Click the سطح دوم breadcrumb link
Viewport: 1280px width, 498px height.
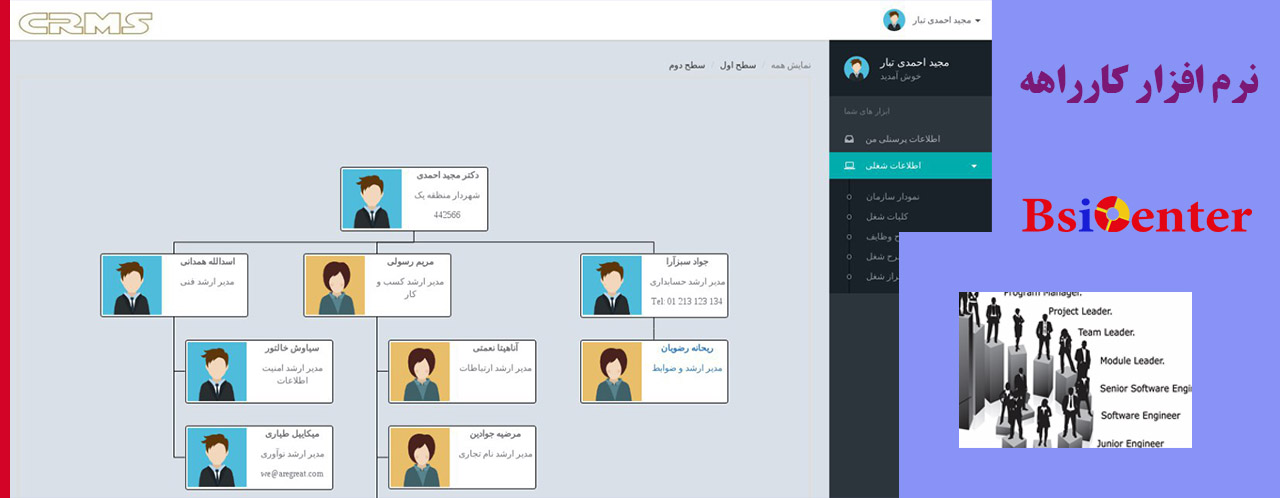point(687,65)
